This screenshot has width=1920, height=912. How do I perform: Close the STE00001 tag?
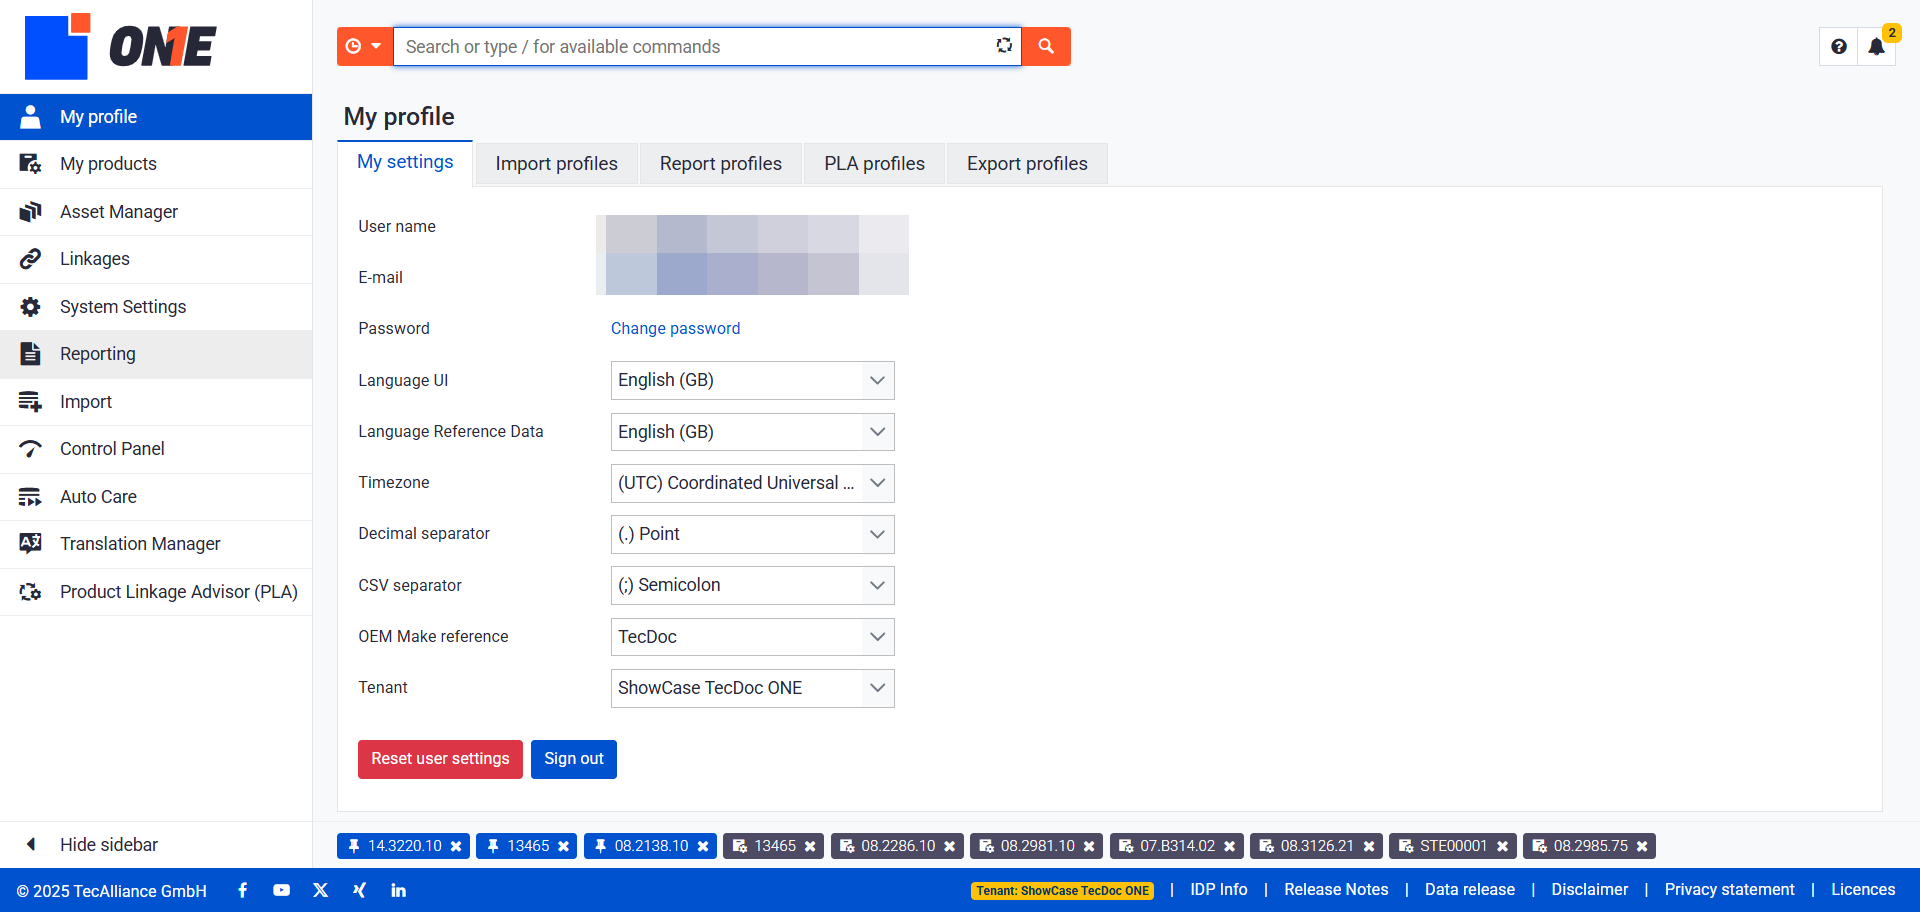(x=1502, y=846)
